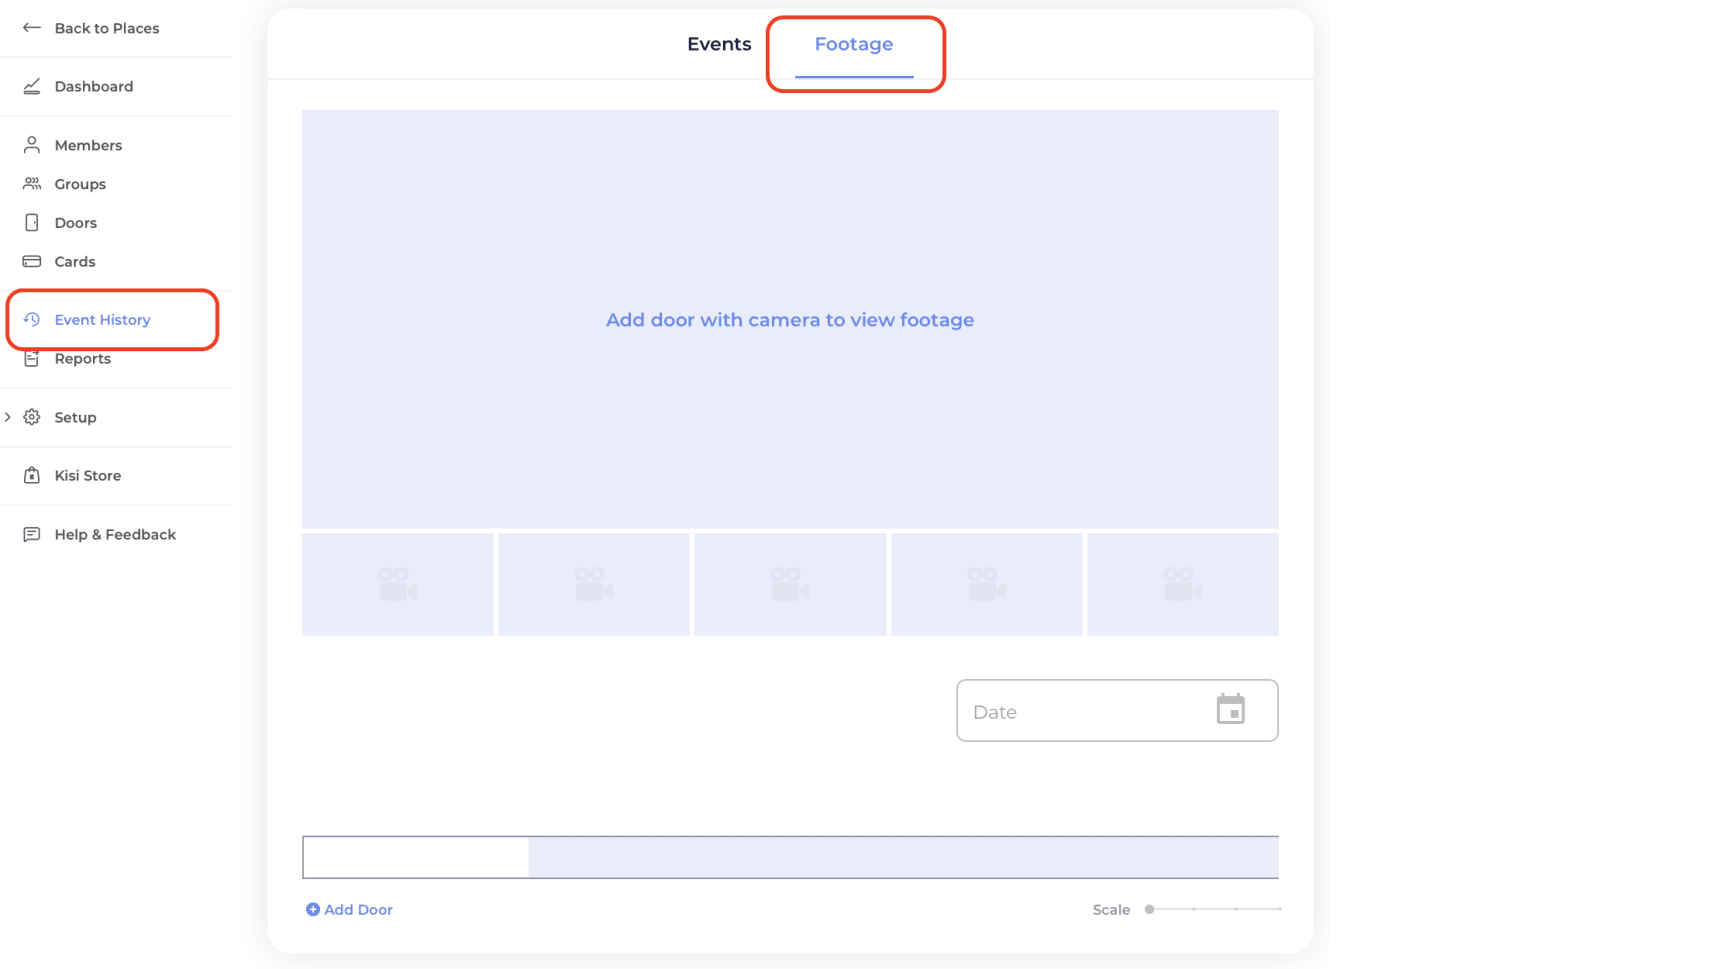Screen dimensions: 1722x969
Task: Click the Members person icon in sidebar
Action: 31,145
